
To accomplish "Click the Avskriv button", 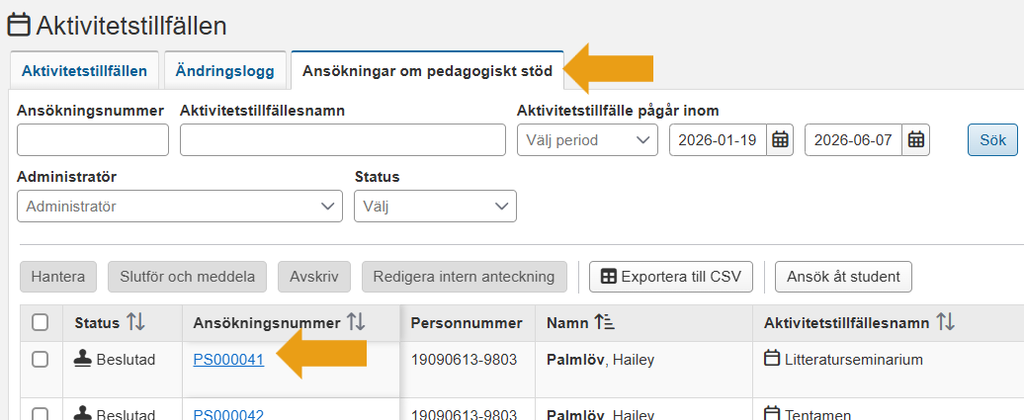I will (x=315, y=276).
